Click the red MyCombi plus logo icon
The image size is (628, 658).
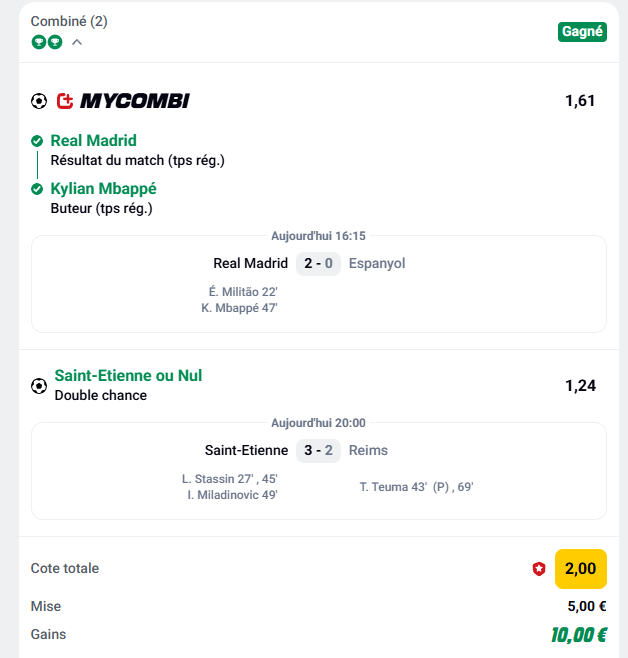65,101
